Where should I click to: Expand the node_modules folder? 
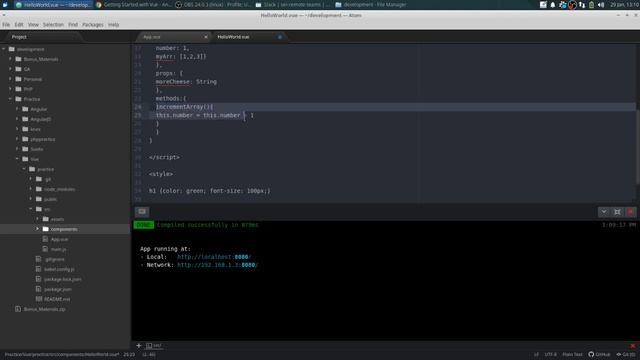(31, 189)
